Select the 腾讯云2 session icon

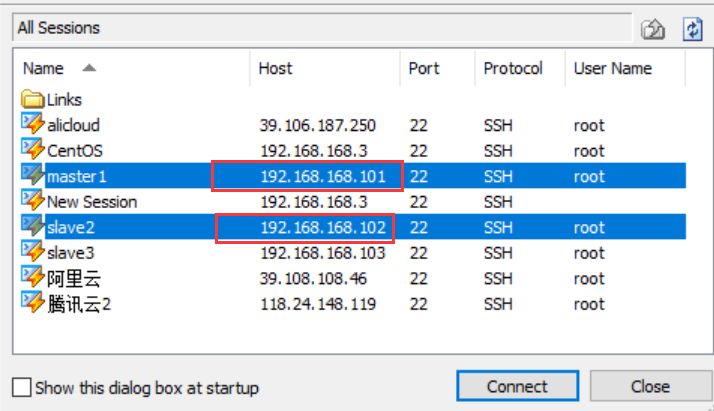pyautogui.click(x=32, y=302)
